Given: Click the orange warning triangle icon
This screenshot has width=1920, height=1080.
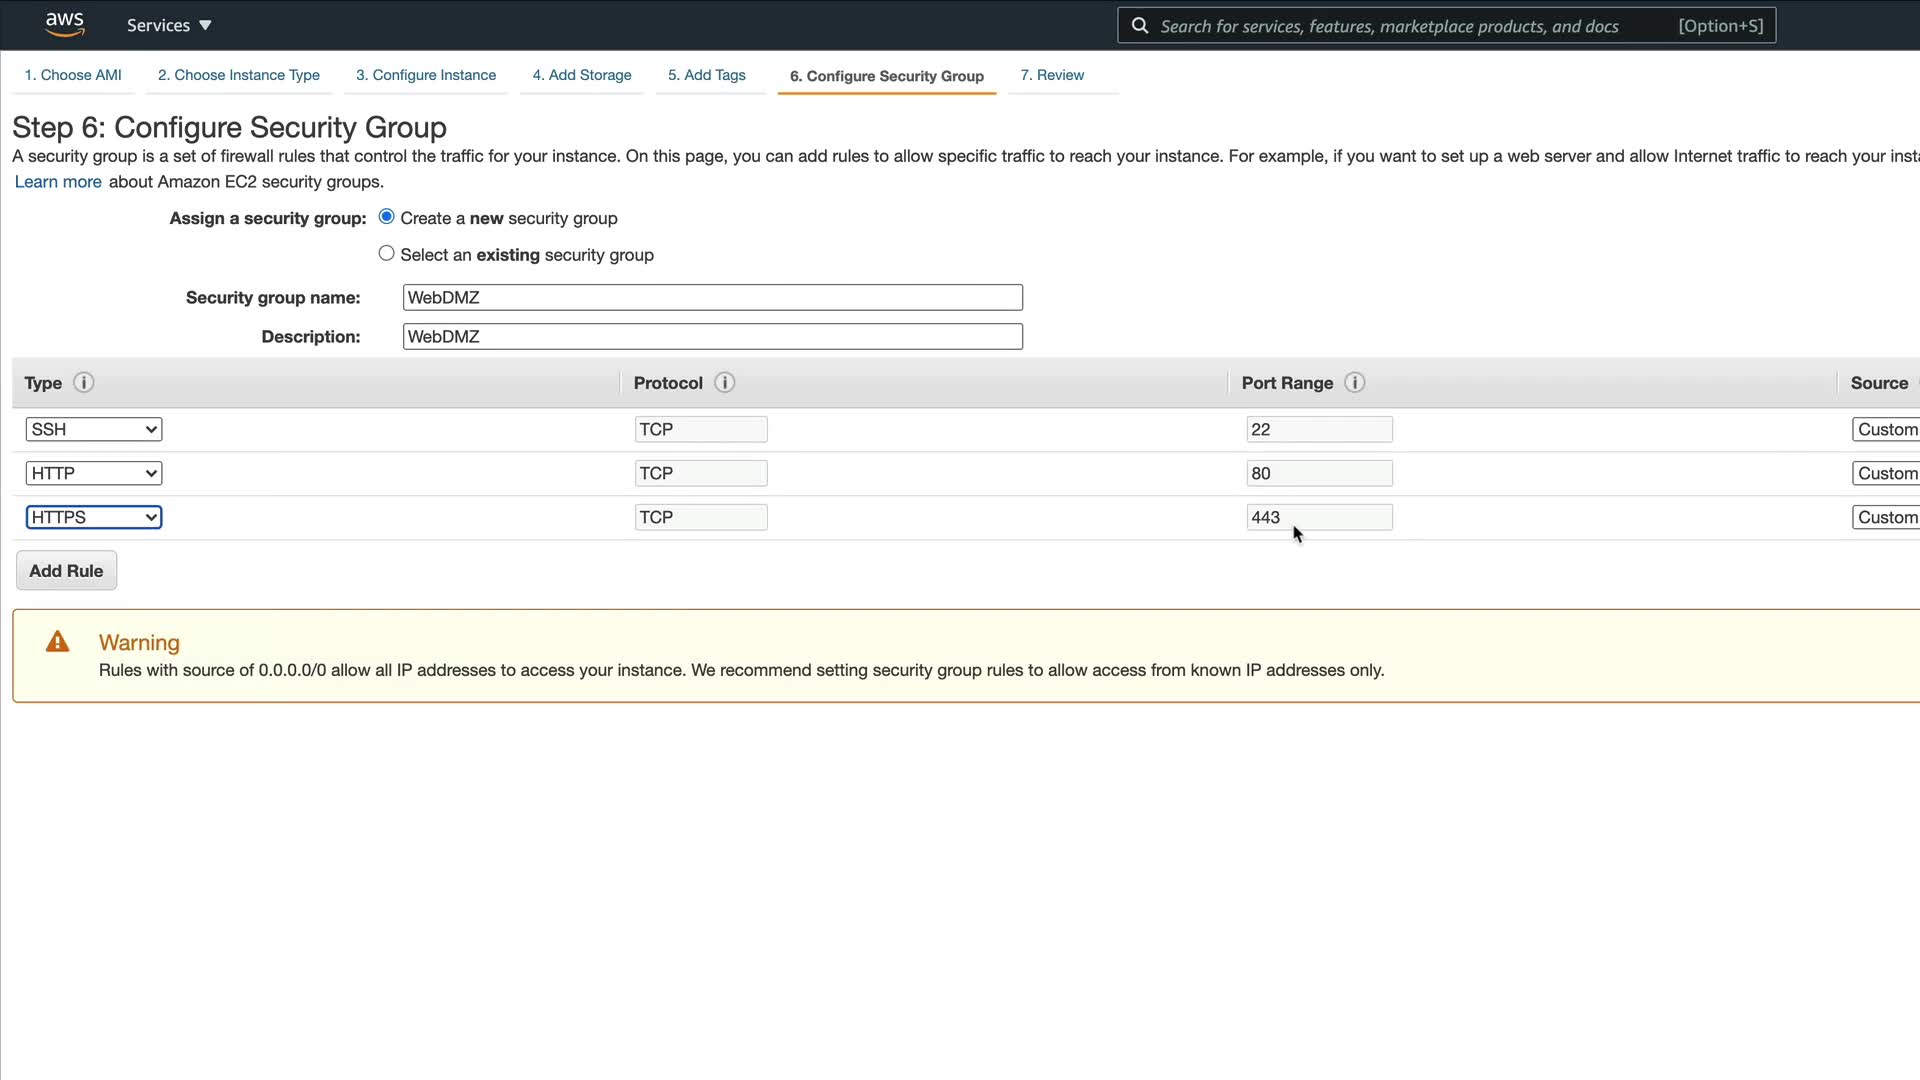Looking at the screenshot, I should 58,642.
